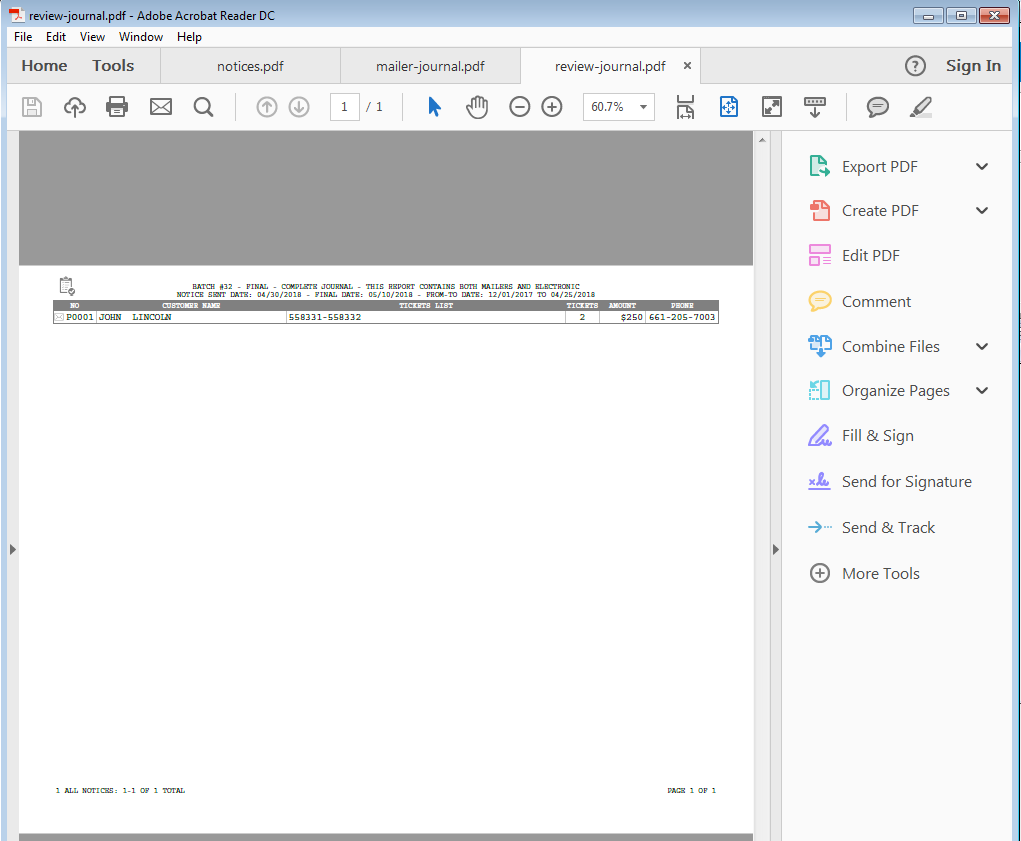The width and height of the screenshot is (1021, 841).
Task: Choose the arrow Selection tool
Action: click(x=434, y=107)
